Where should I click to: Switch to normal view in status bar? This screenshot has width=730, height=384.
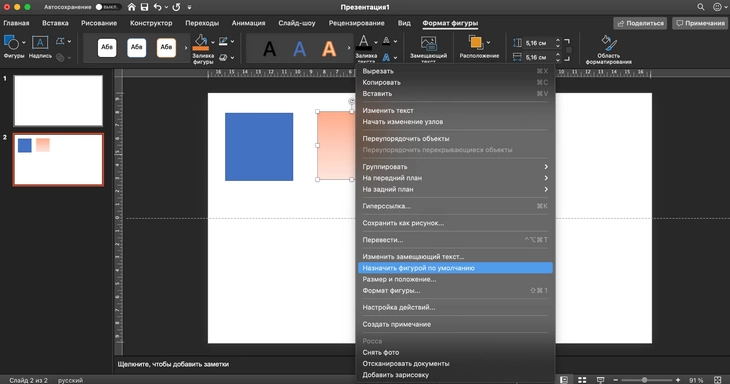564,380
